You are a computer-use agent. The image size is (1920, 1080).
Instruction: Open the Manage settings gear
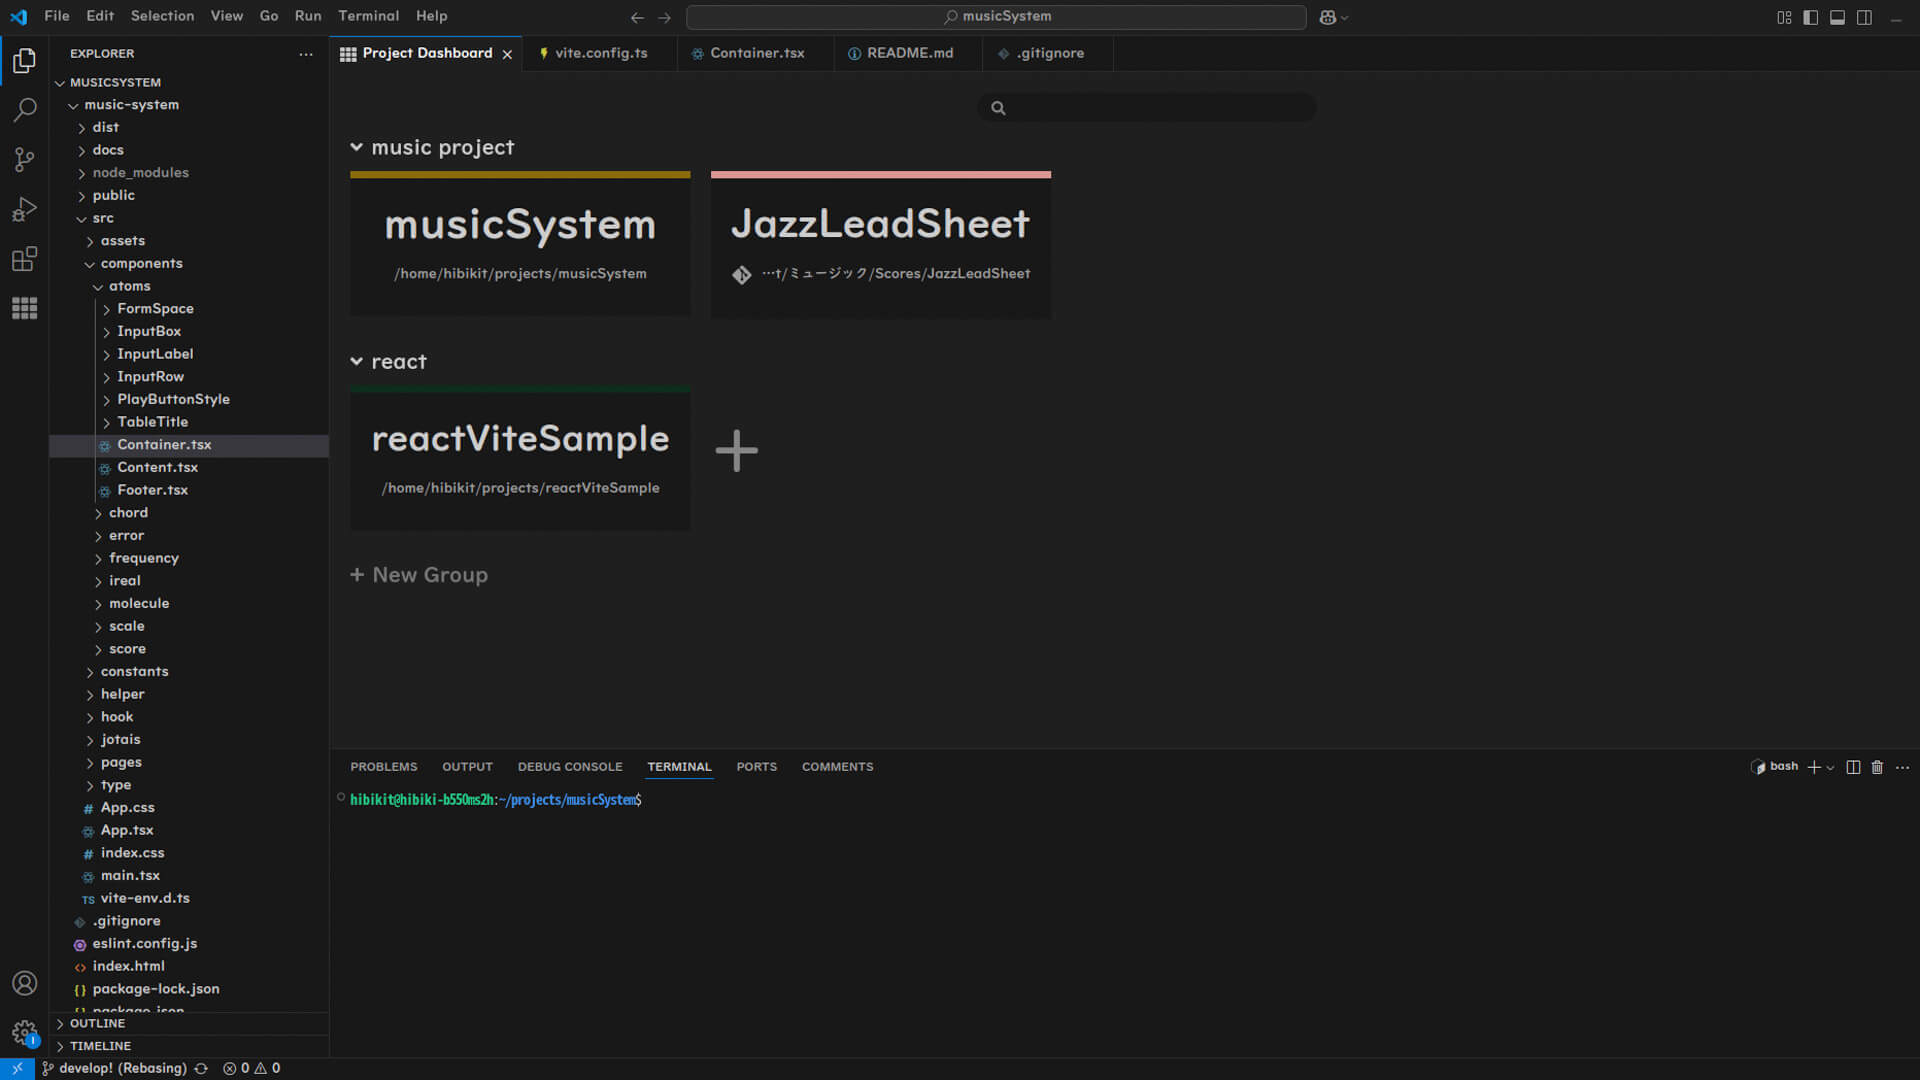coord(24,1032)
